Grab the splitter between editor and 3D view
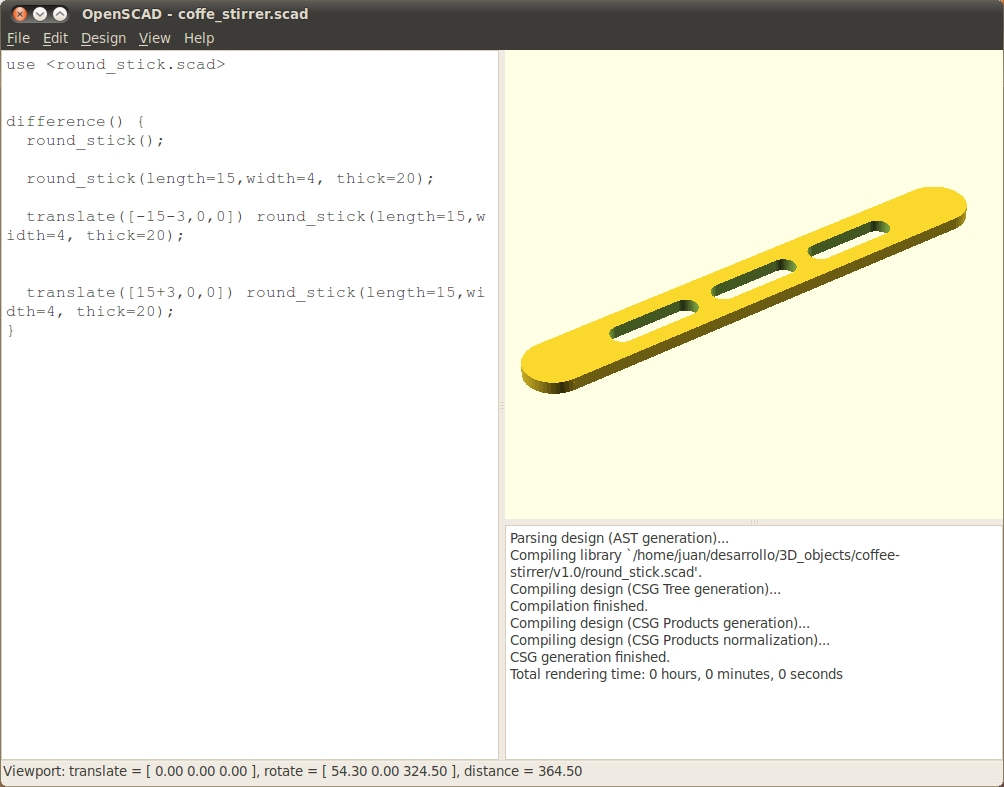1004x787 pixels. tap(501, 405)
